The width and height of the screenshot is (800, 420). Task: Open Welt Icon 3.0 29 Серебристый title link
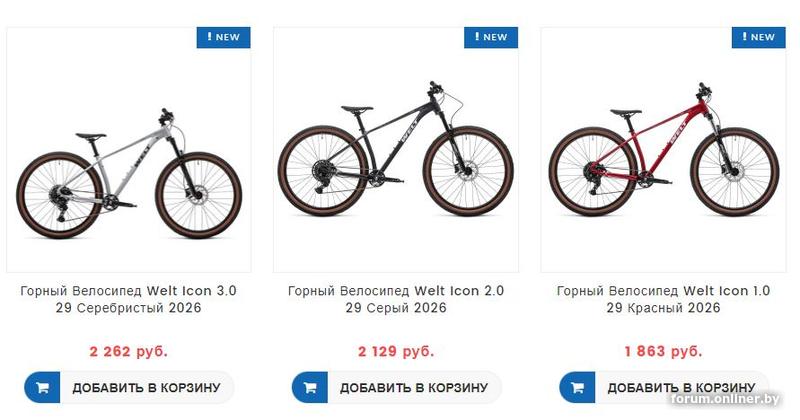pos(129,299)
